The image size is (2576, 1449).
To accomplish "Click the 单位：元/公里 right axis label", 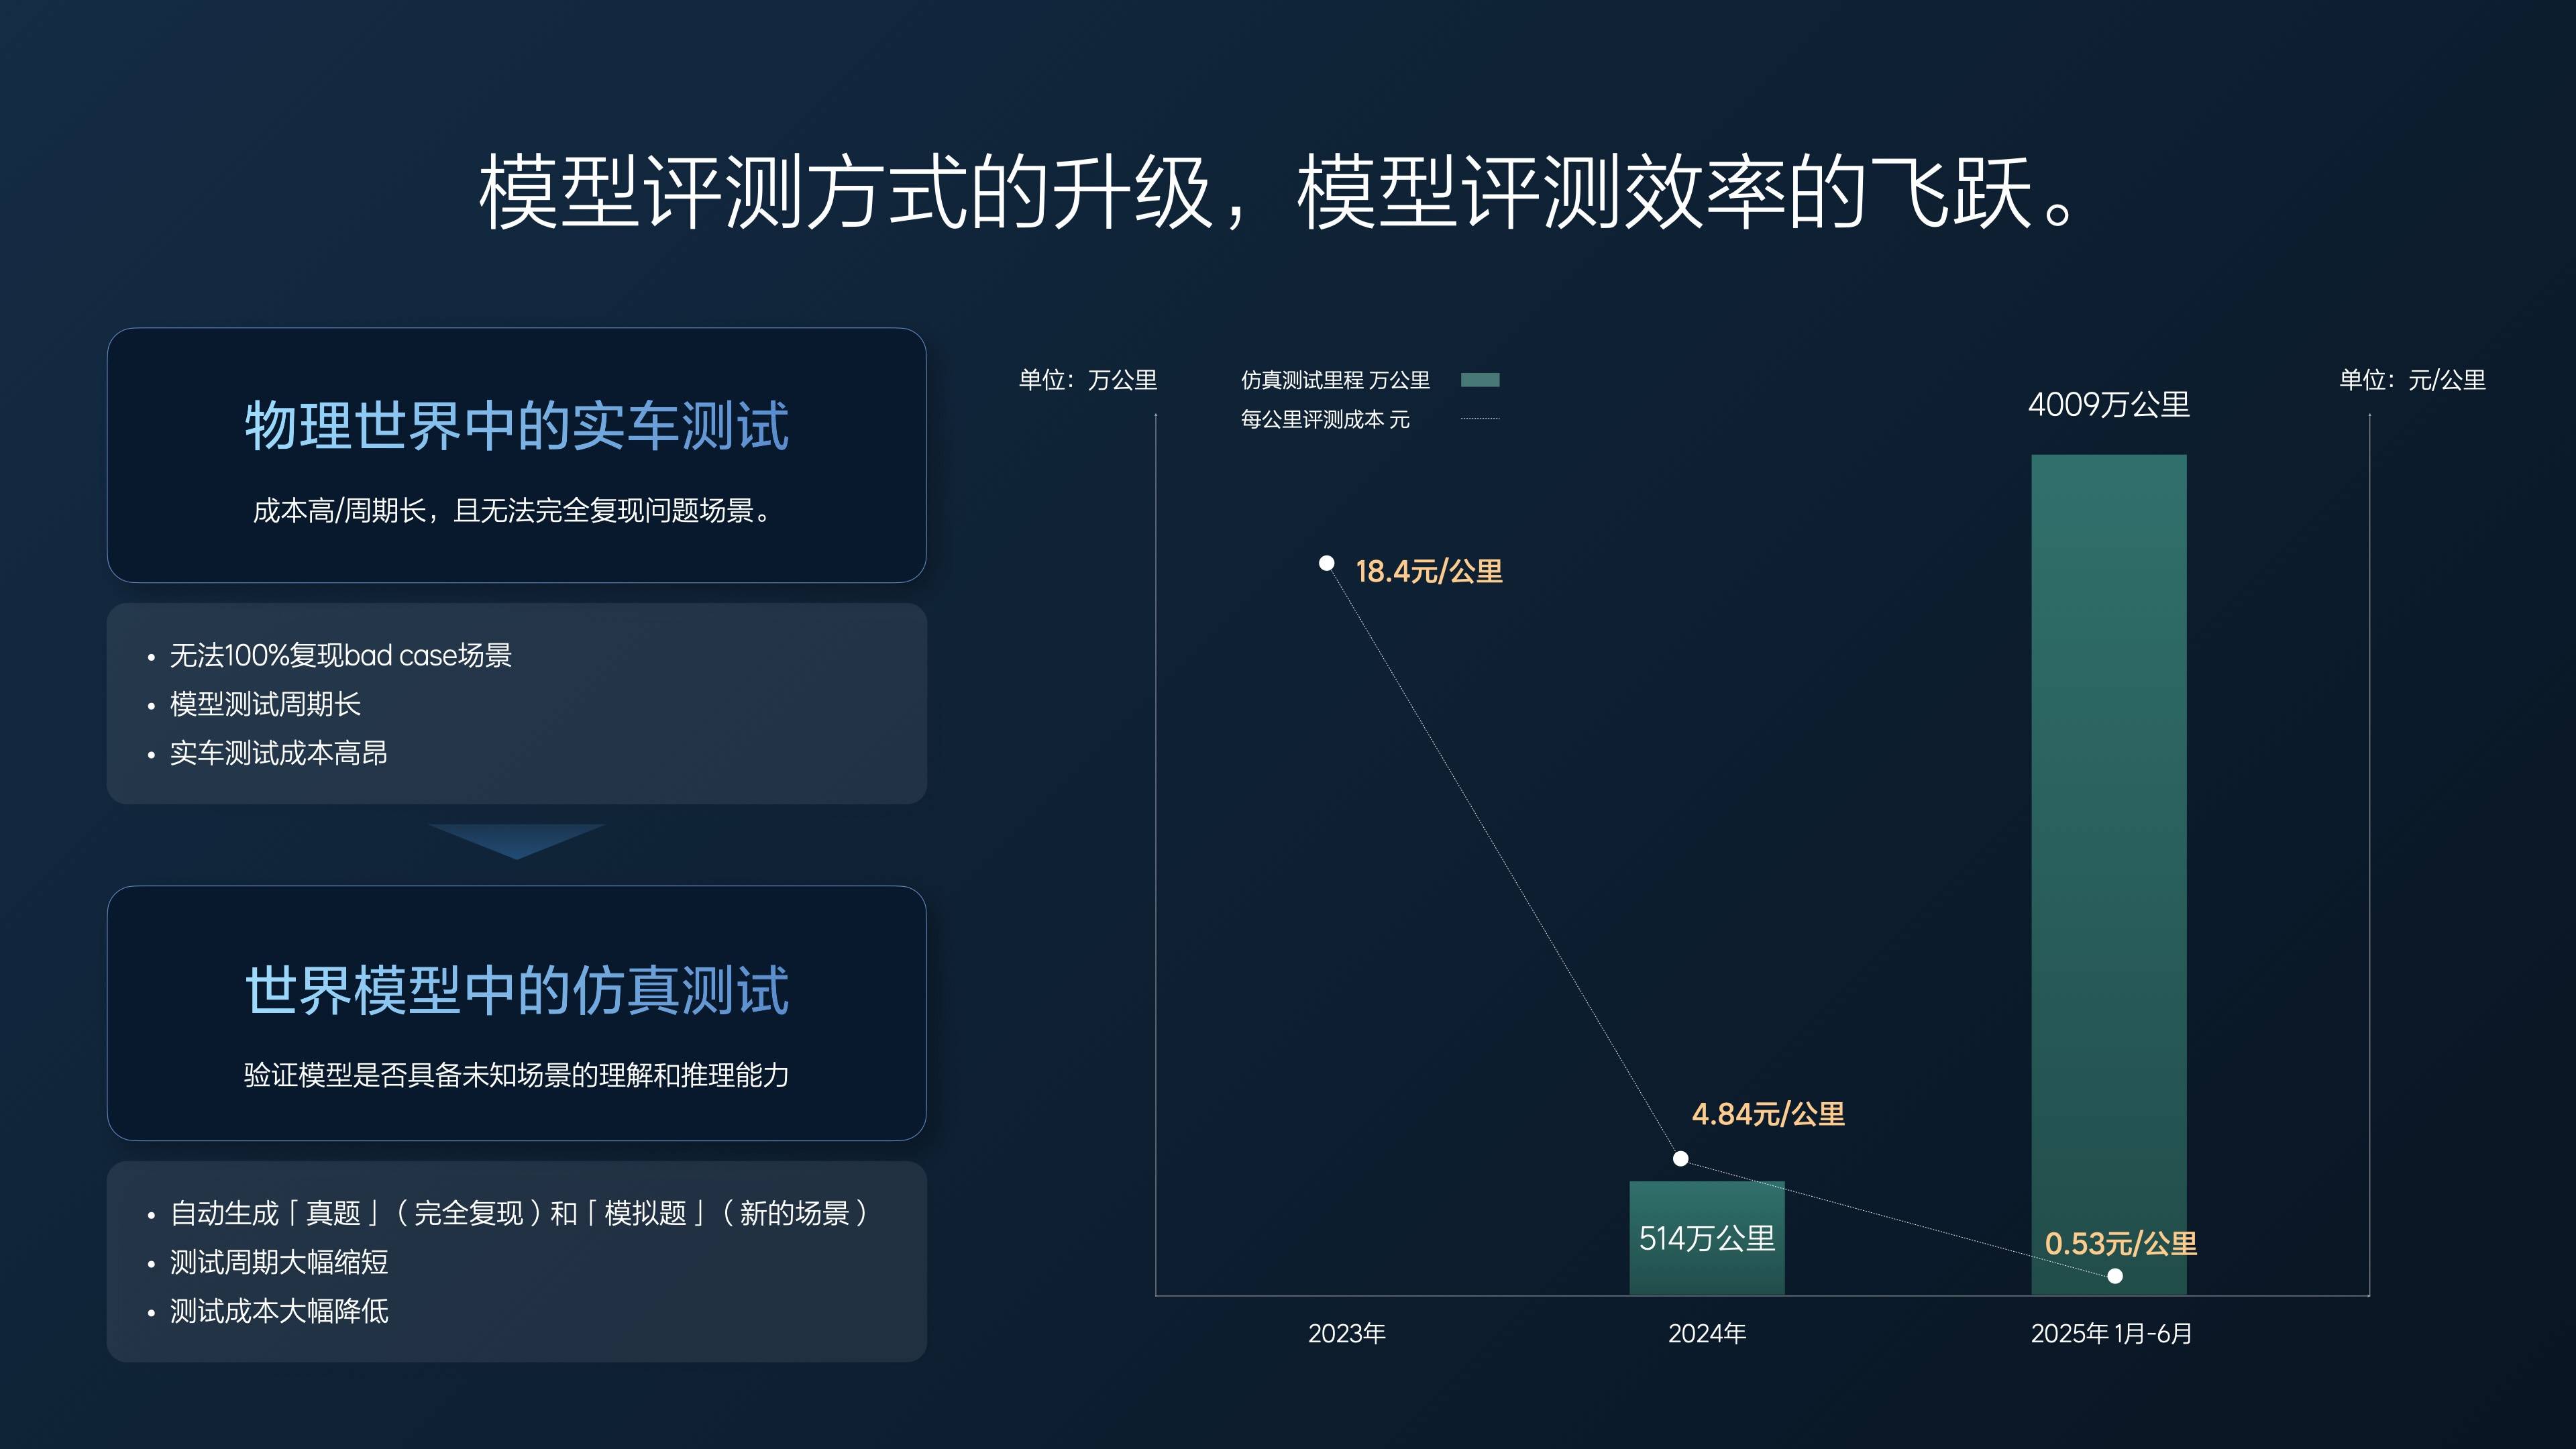I will pos(2412,380).
